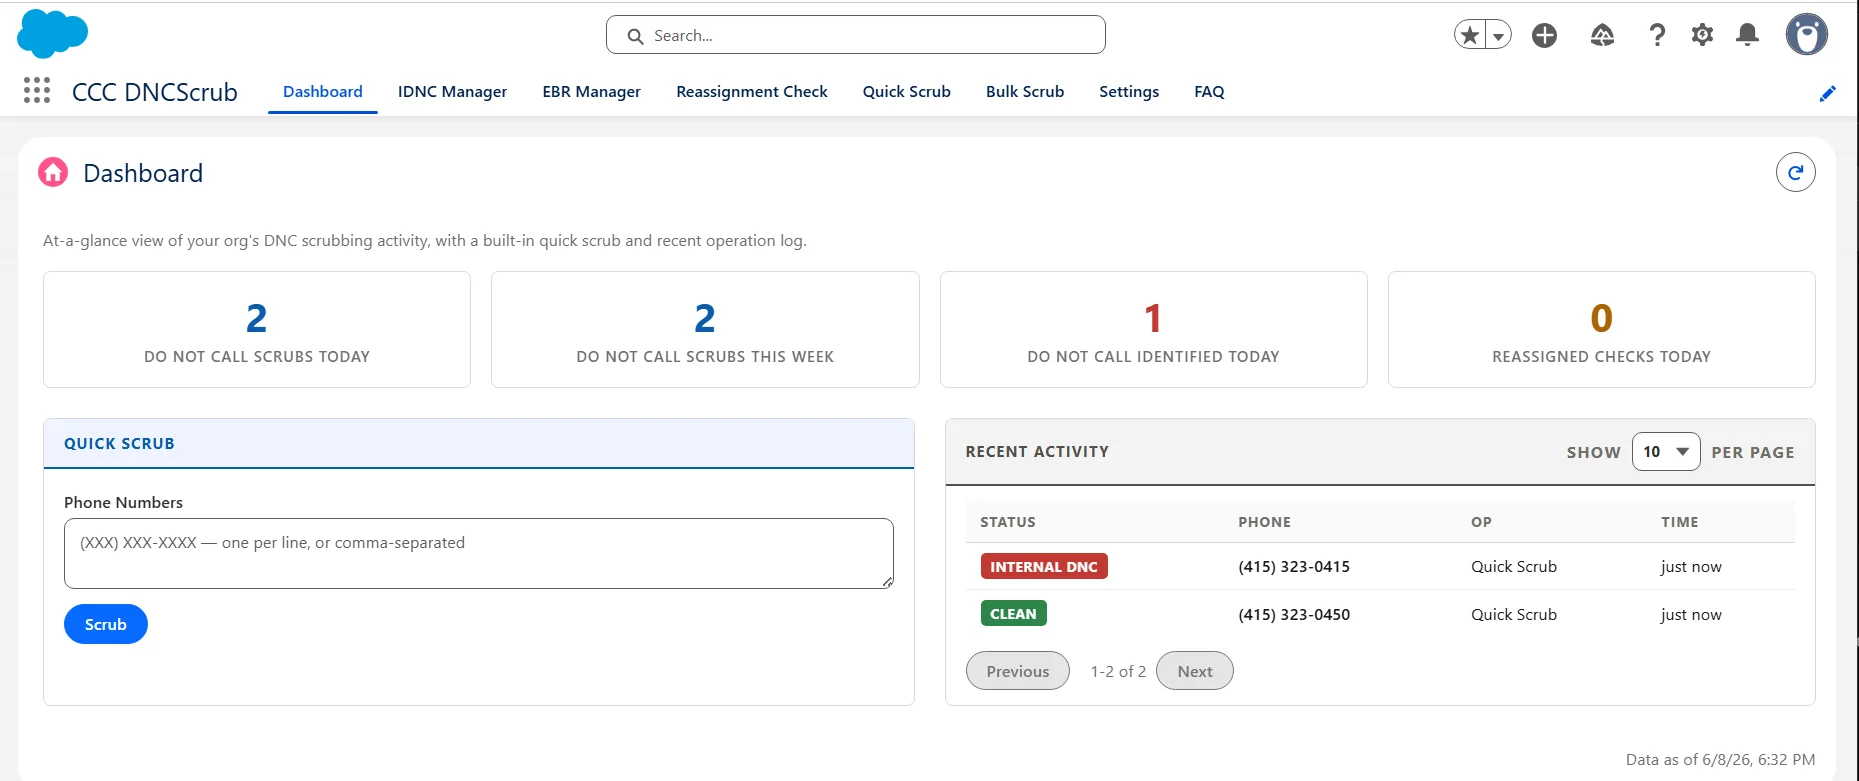Open the App Launcher grid icon
1859x781 pixels.
tap(37, 91)
